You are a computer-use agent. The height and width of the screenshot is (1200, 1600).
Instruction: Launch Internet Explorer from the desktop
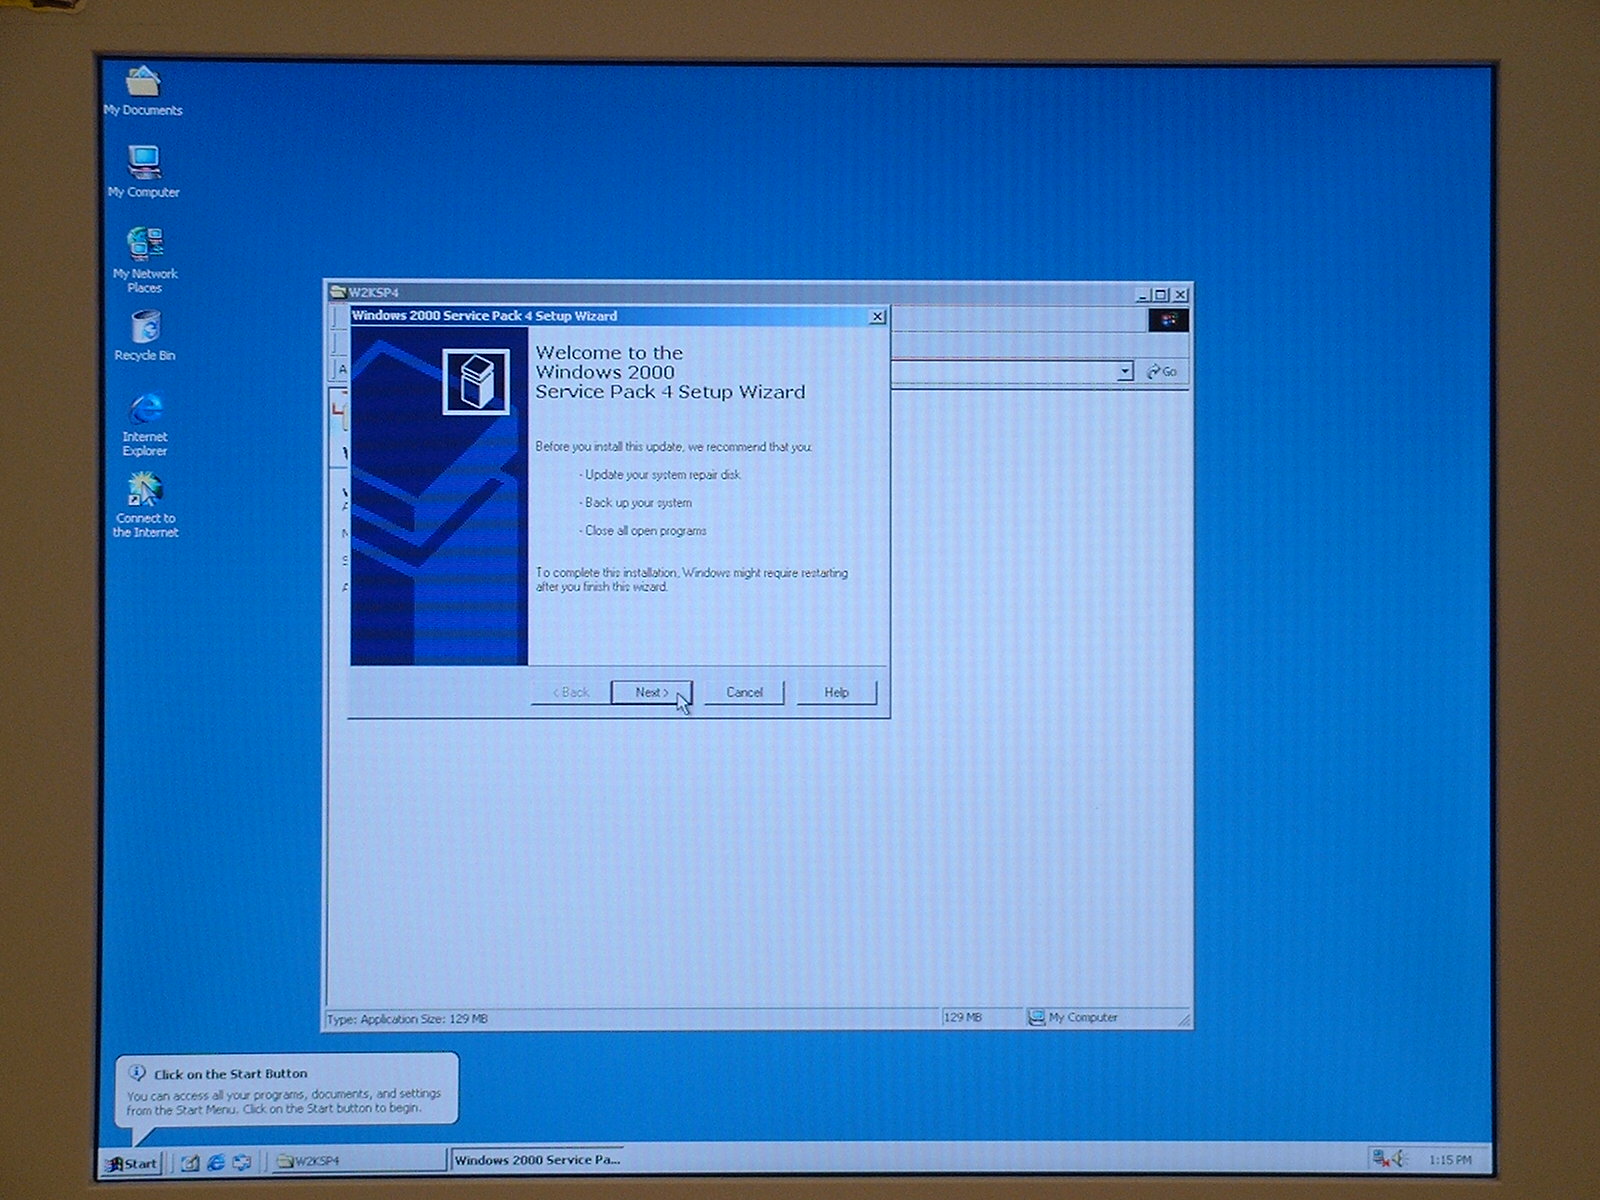[145, 409]
